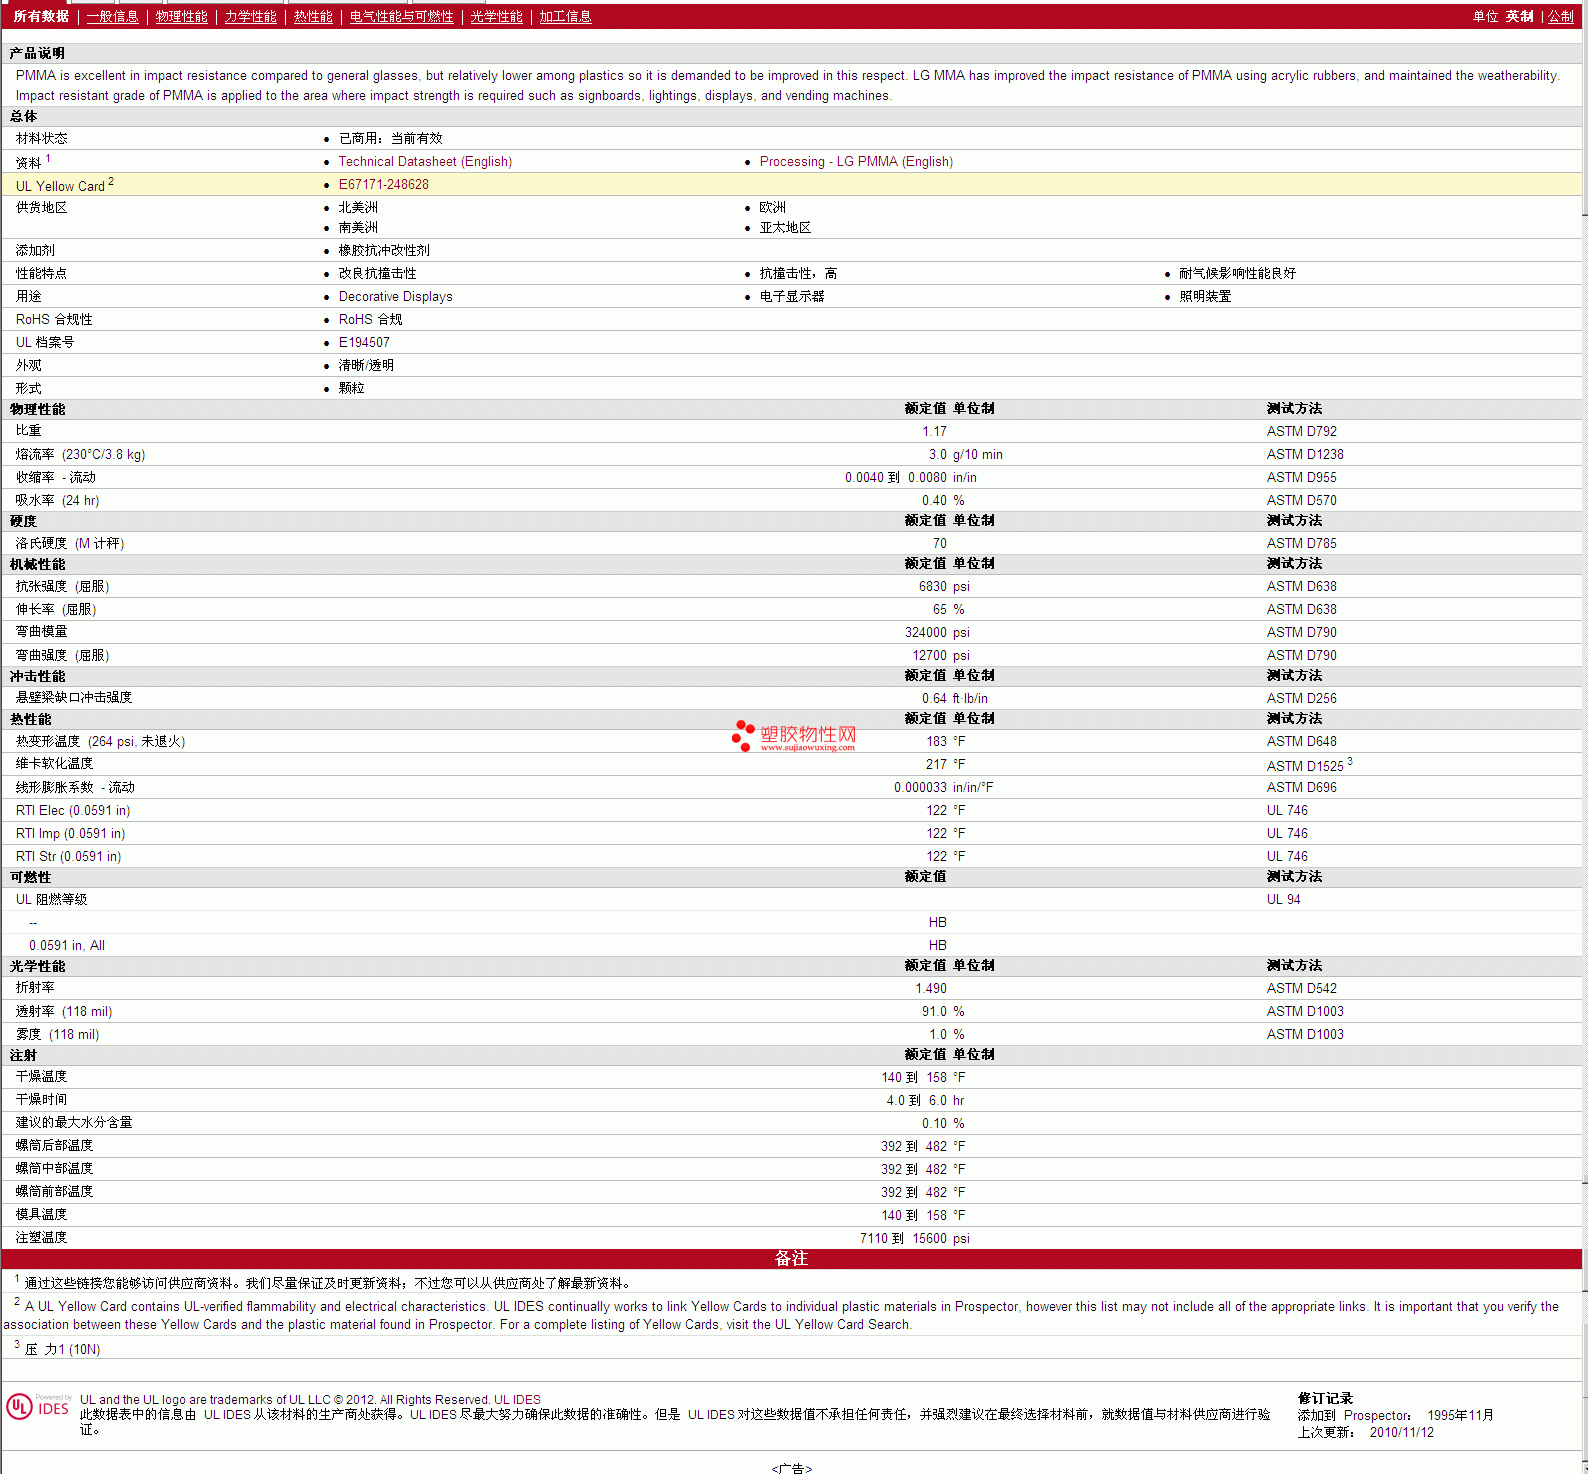The image size is (1588, 1474).
Task: Click the 清晰/透明 appearance value
Action: [x=366, y=365]
